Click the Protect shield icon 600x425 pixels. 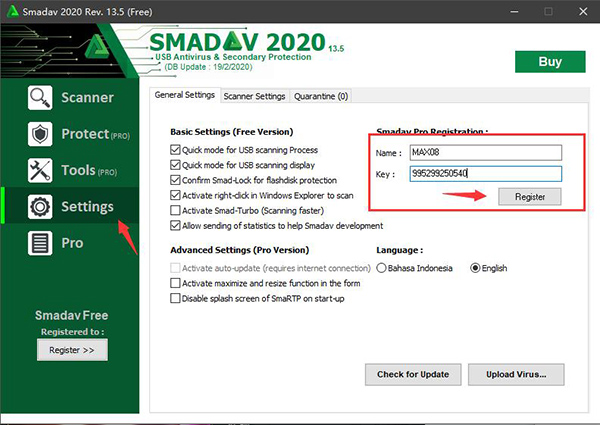point(40,134)
